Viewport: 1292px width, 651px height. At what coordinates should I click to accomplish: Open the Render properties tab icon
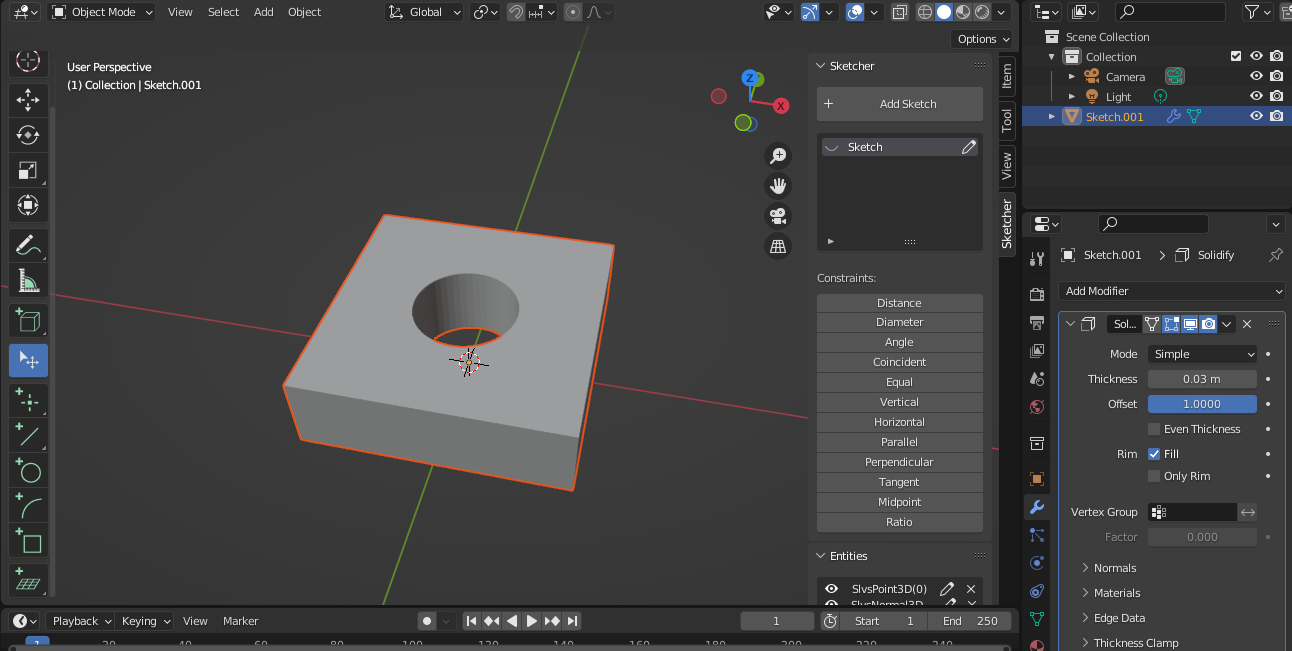coord(1037,294)
